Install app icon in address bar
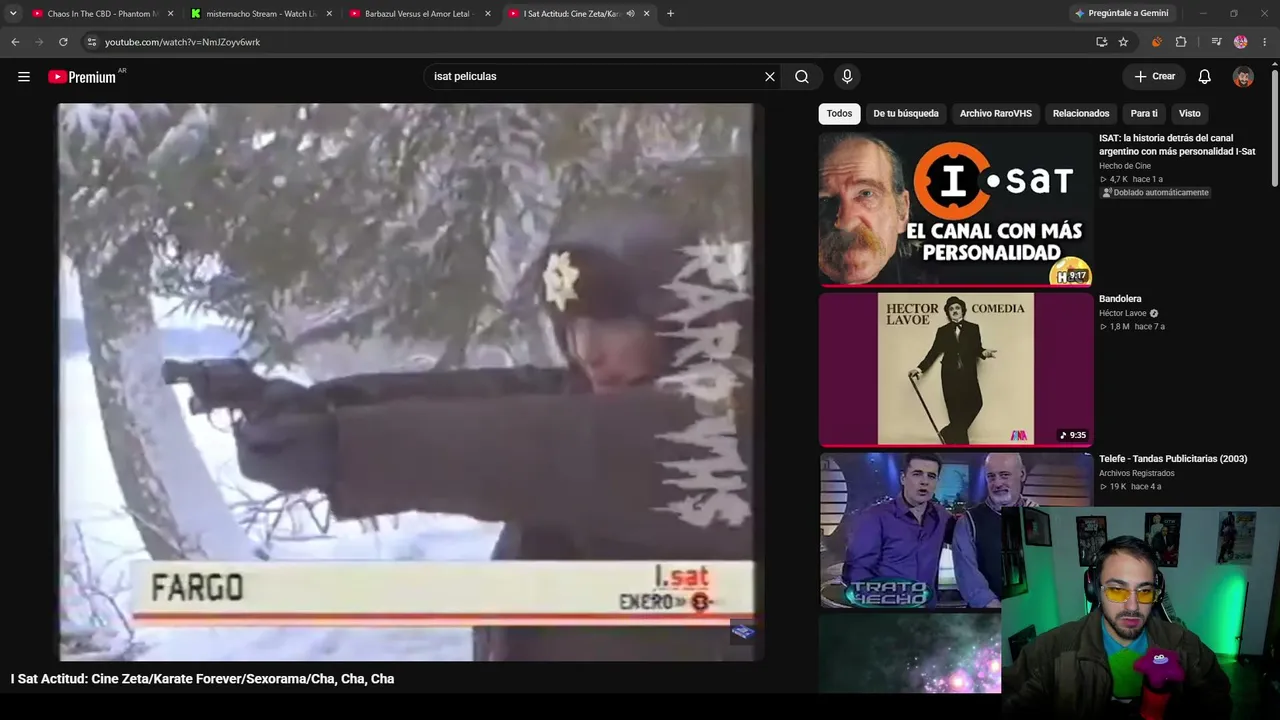 (x=1101, y=42)
